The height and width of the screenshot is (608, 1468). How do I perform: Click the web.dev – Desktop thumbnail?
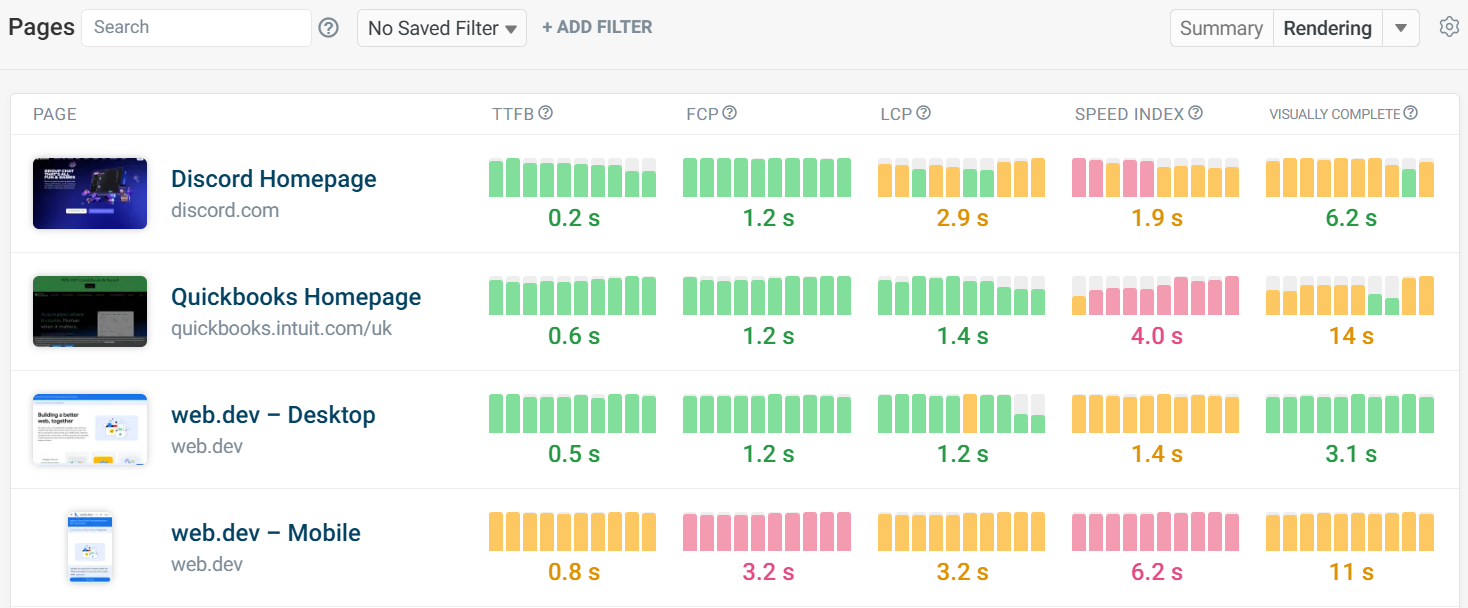90,429
